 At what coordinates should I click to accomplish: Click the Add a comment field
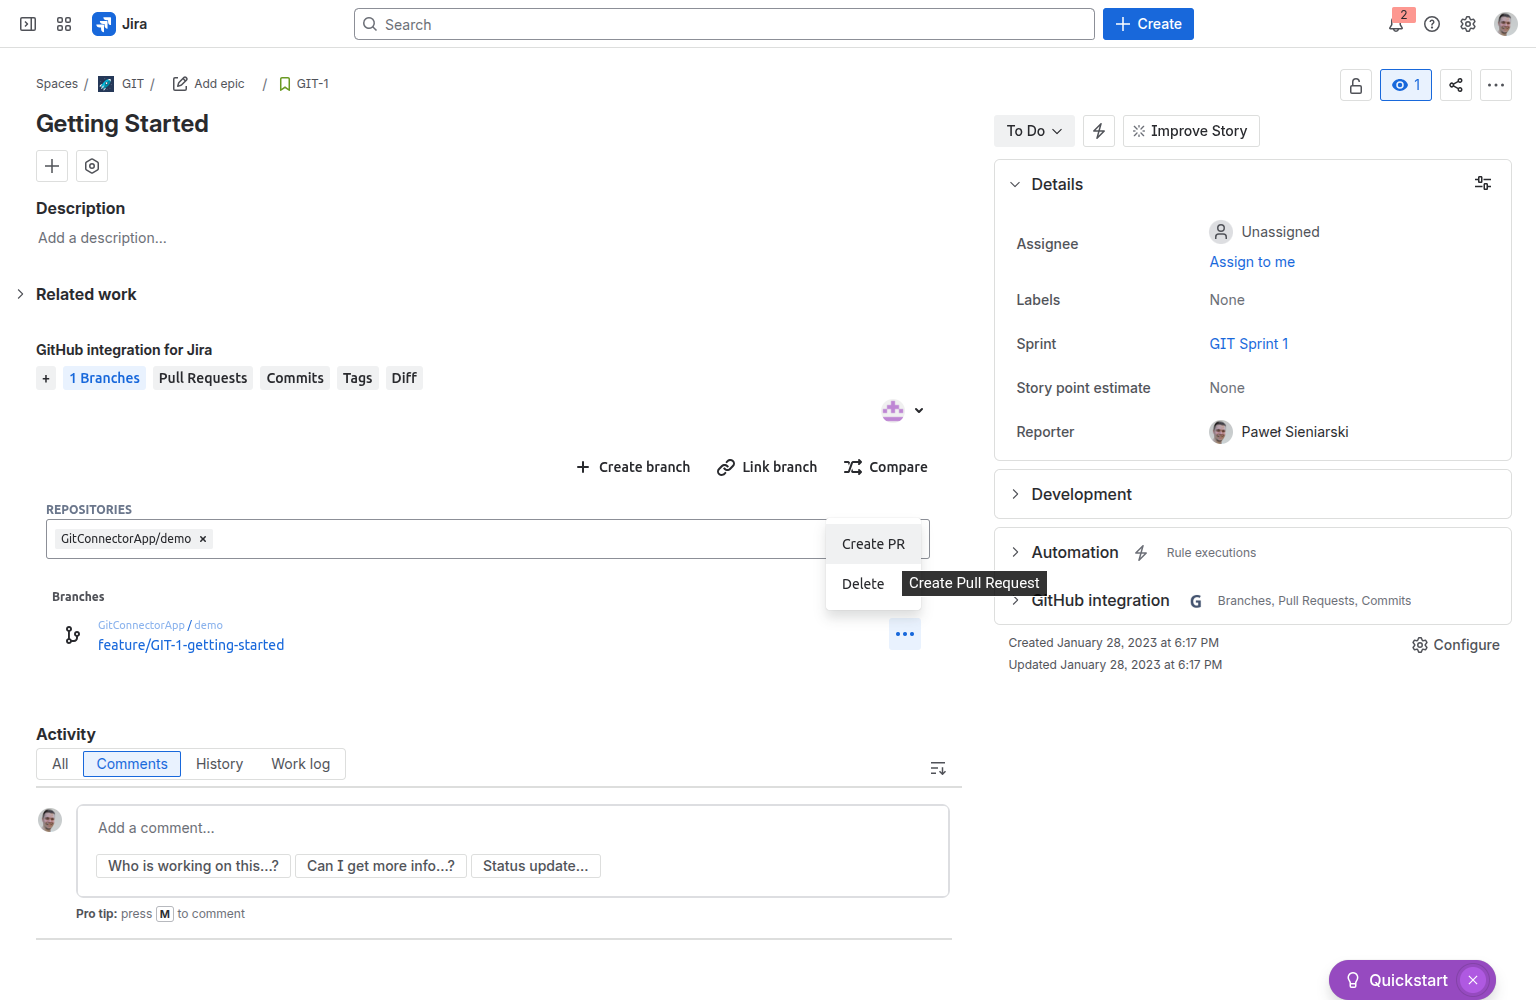point(512,828)
